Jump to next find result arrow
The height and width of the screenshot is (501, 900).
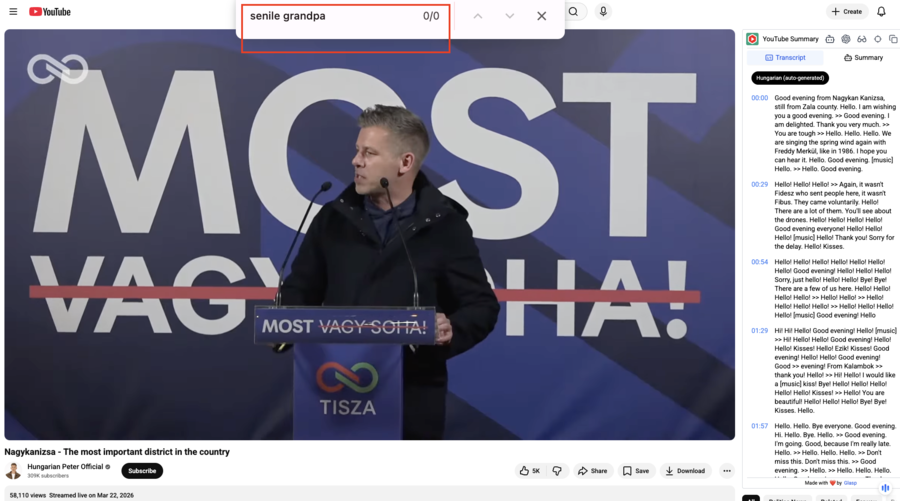(x=510, y=16)
